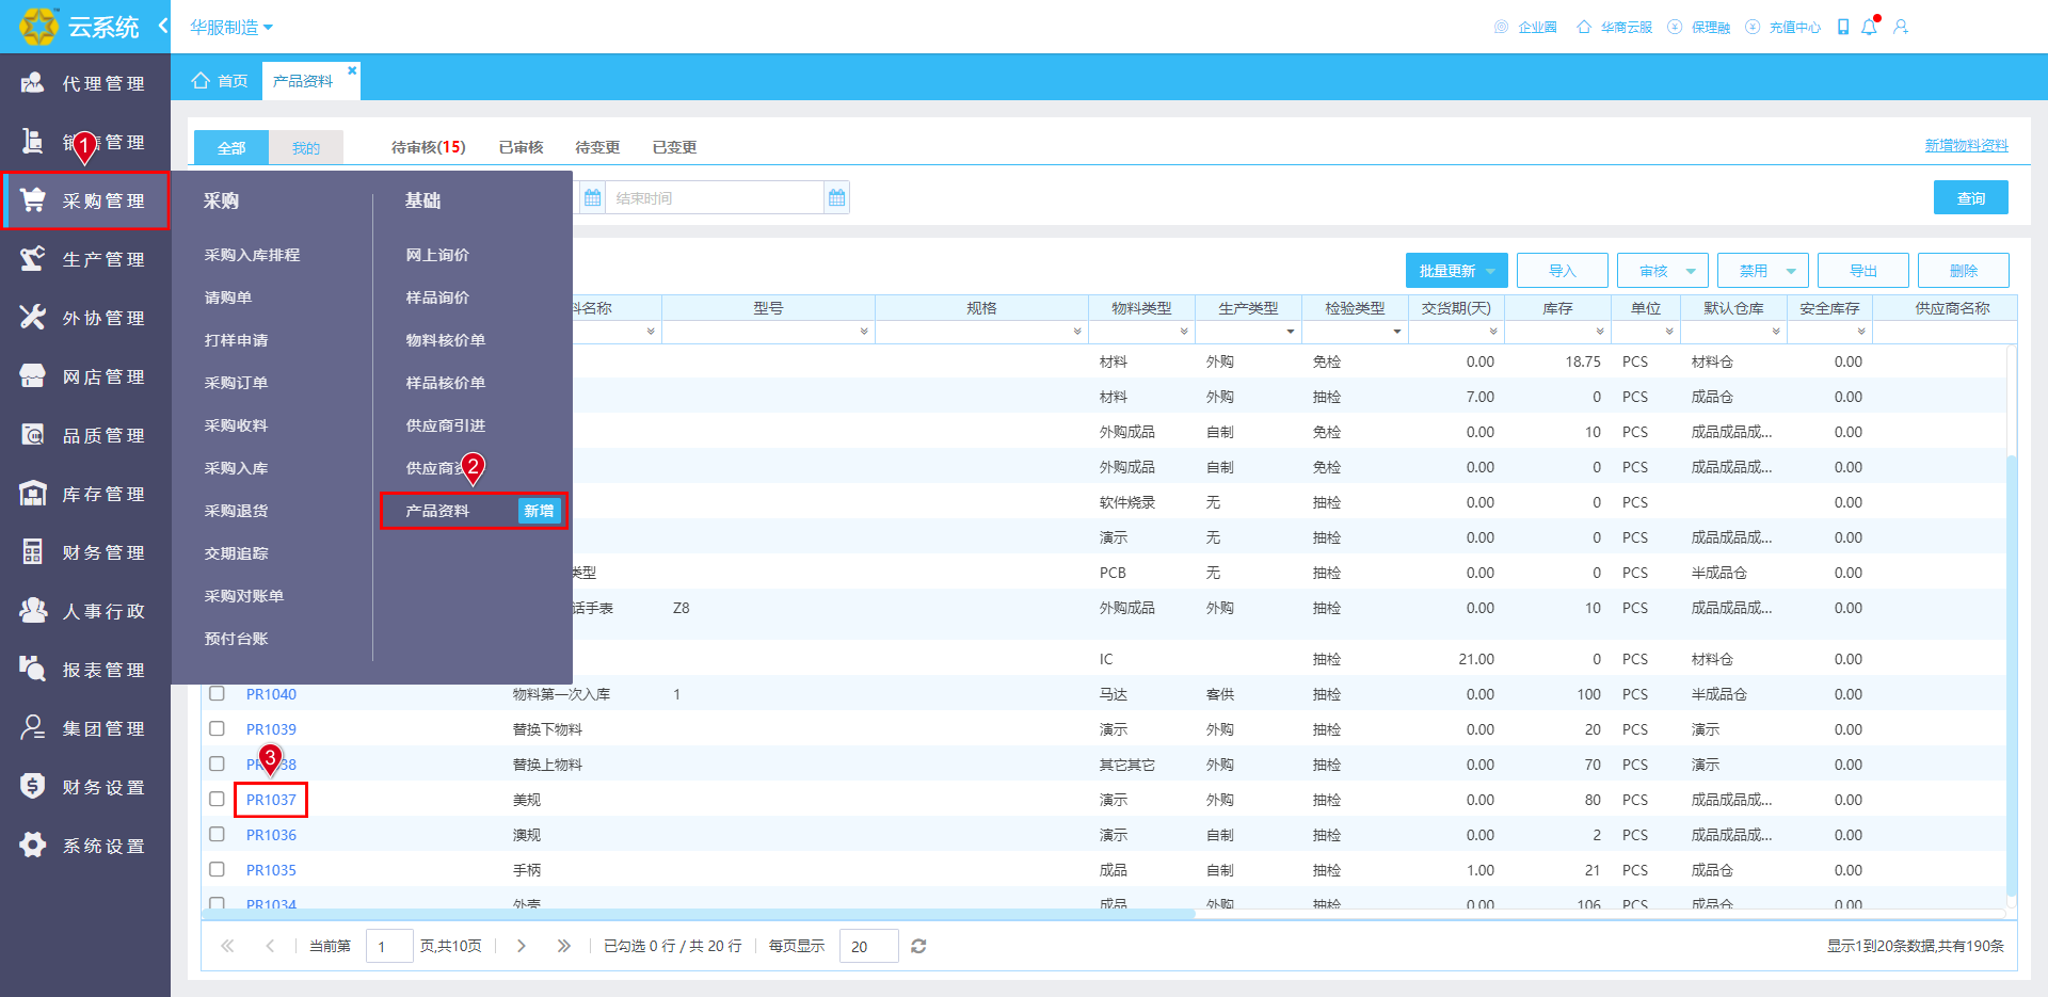Collapse the sidebar with the arrow icon
Screen dimensions: 2048x997
pyautogui.click(x=163, y=26)
